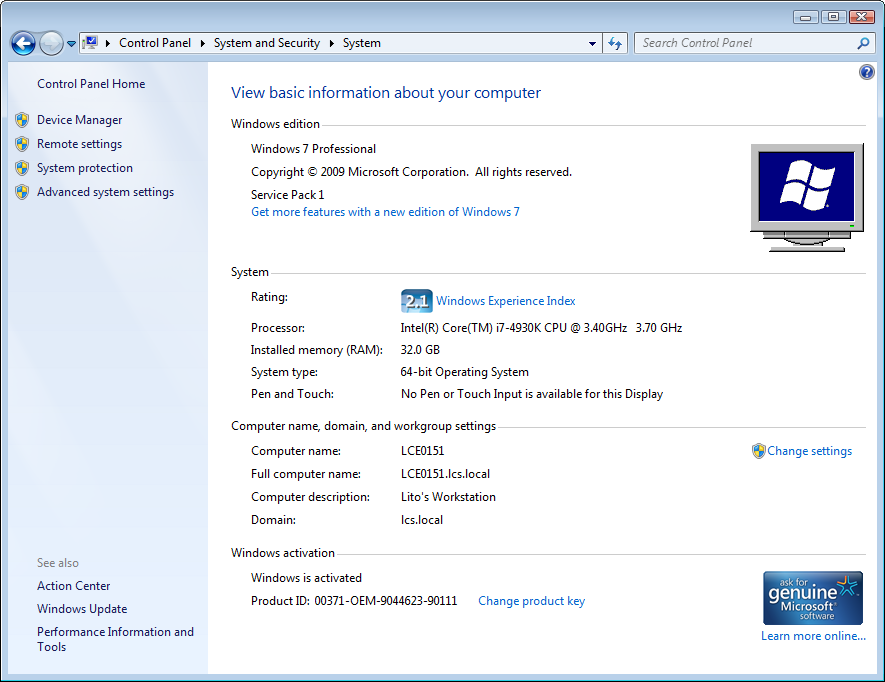Click Change settings link
The height and width of the screenshot is (682, 885).
pyautogui.click(x=809, y=451)
